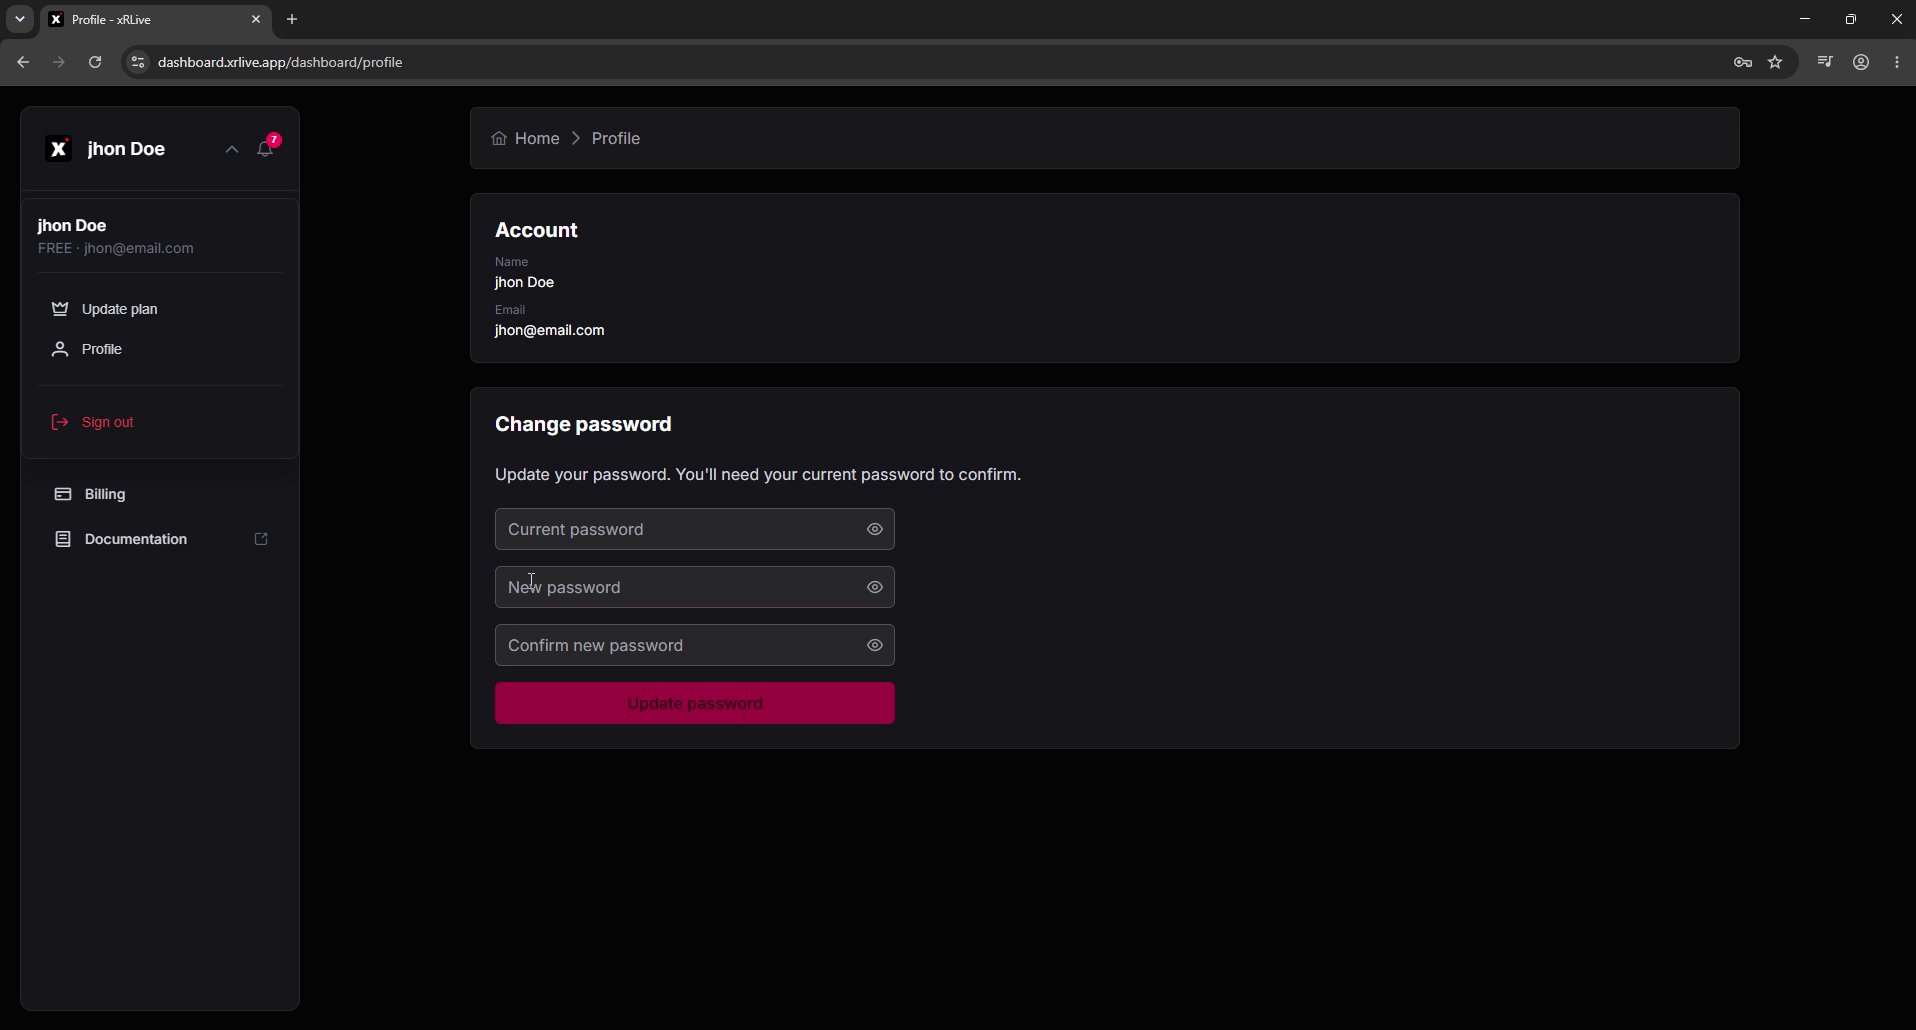
Task: Reload the page
Action: (x=95, y=62)
